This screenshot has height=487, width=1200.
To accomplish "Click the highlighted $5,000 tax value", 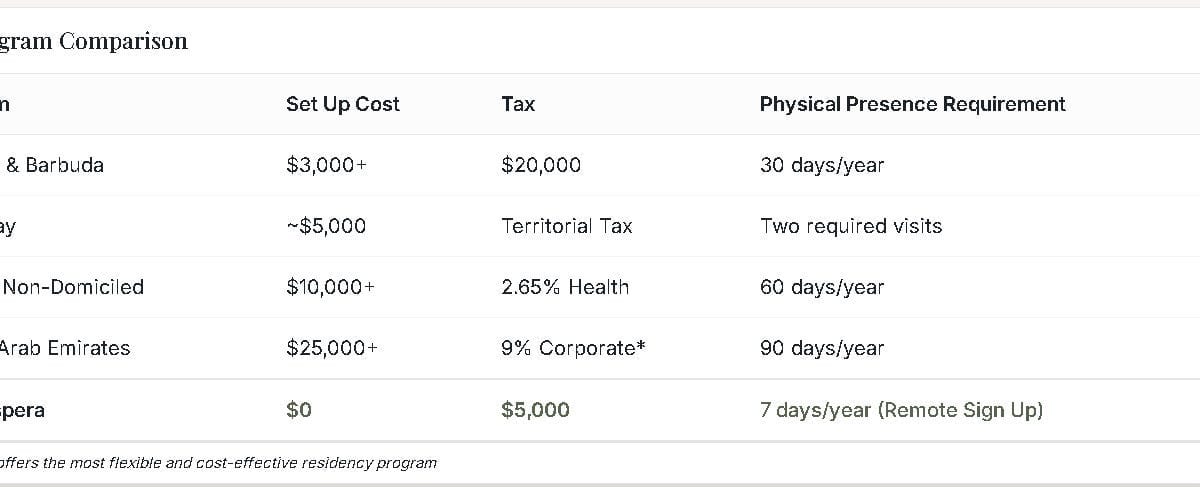I will [535, 410].
